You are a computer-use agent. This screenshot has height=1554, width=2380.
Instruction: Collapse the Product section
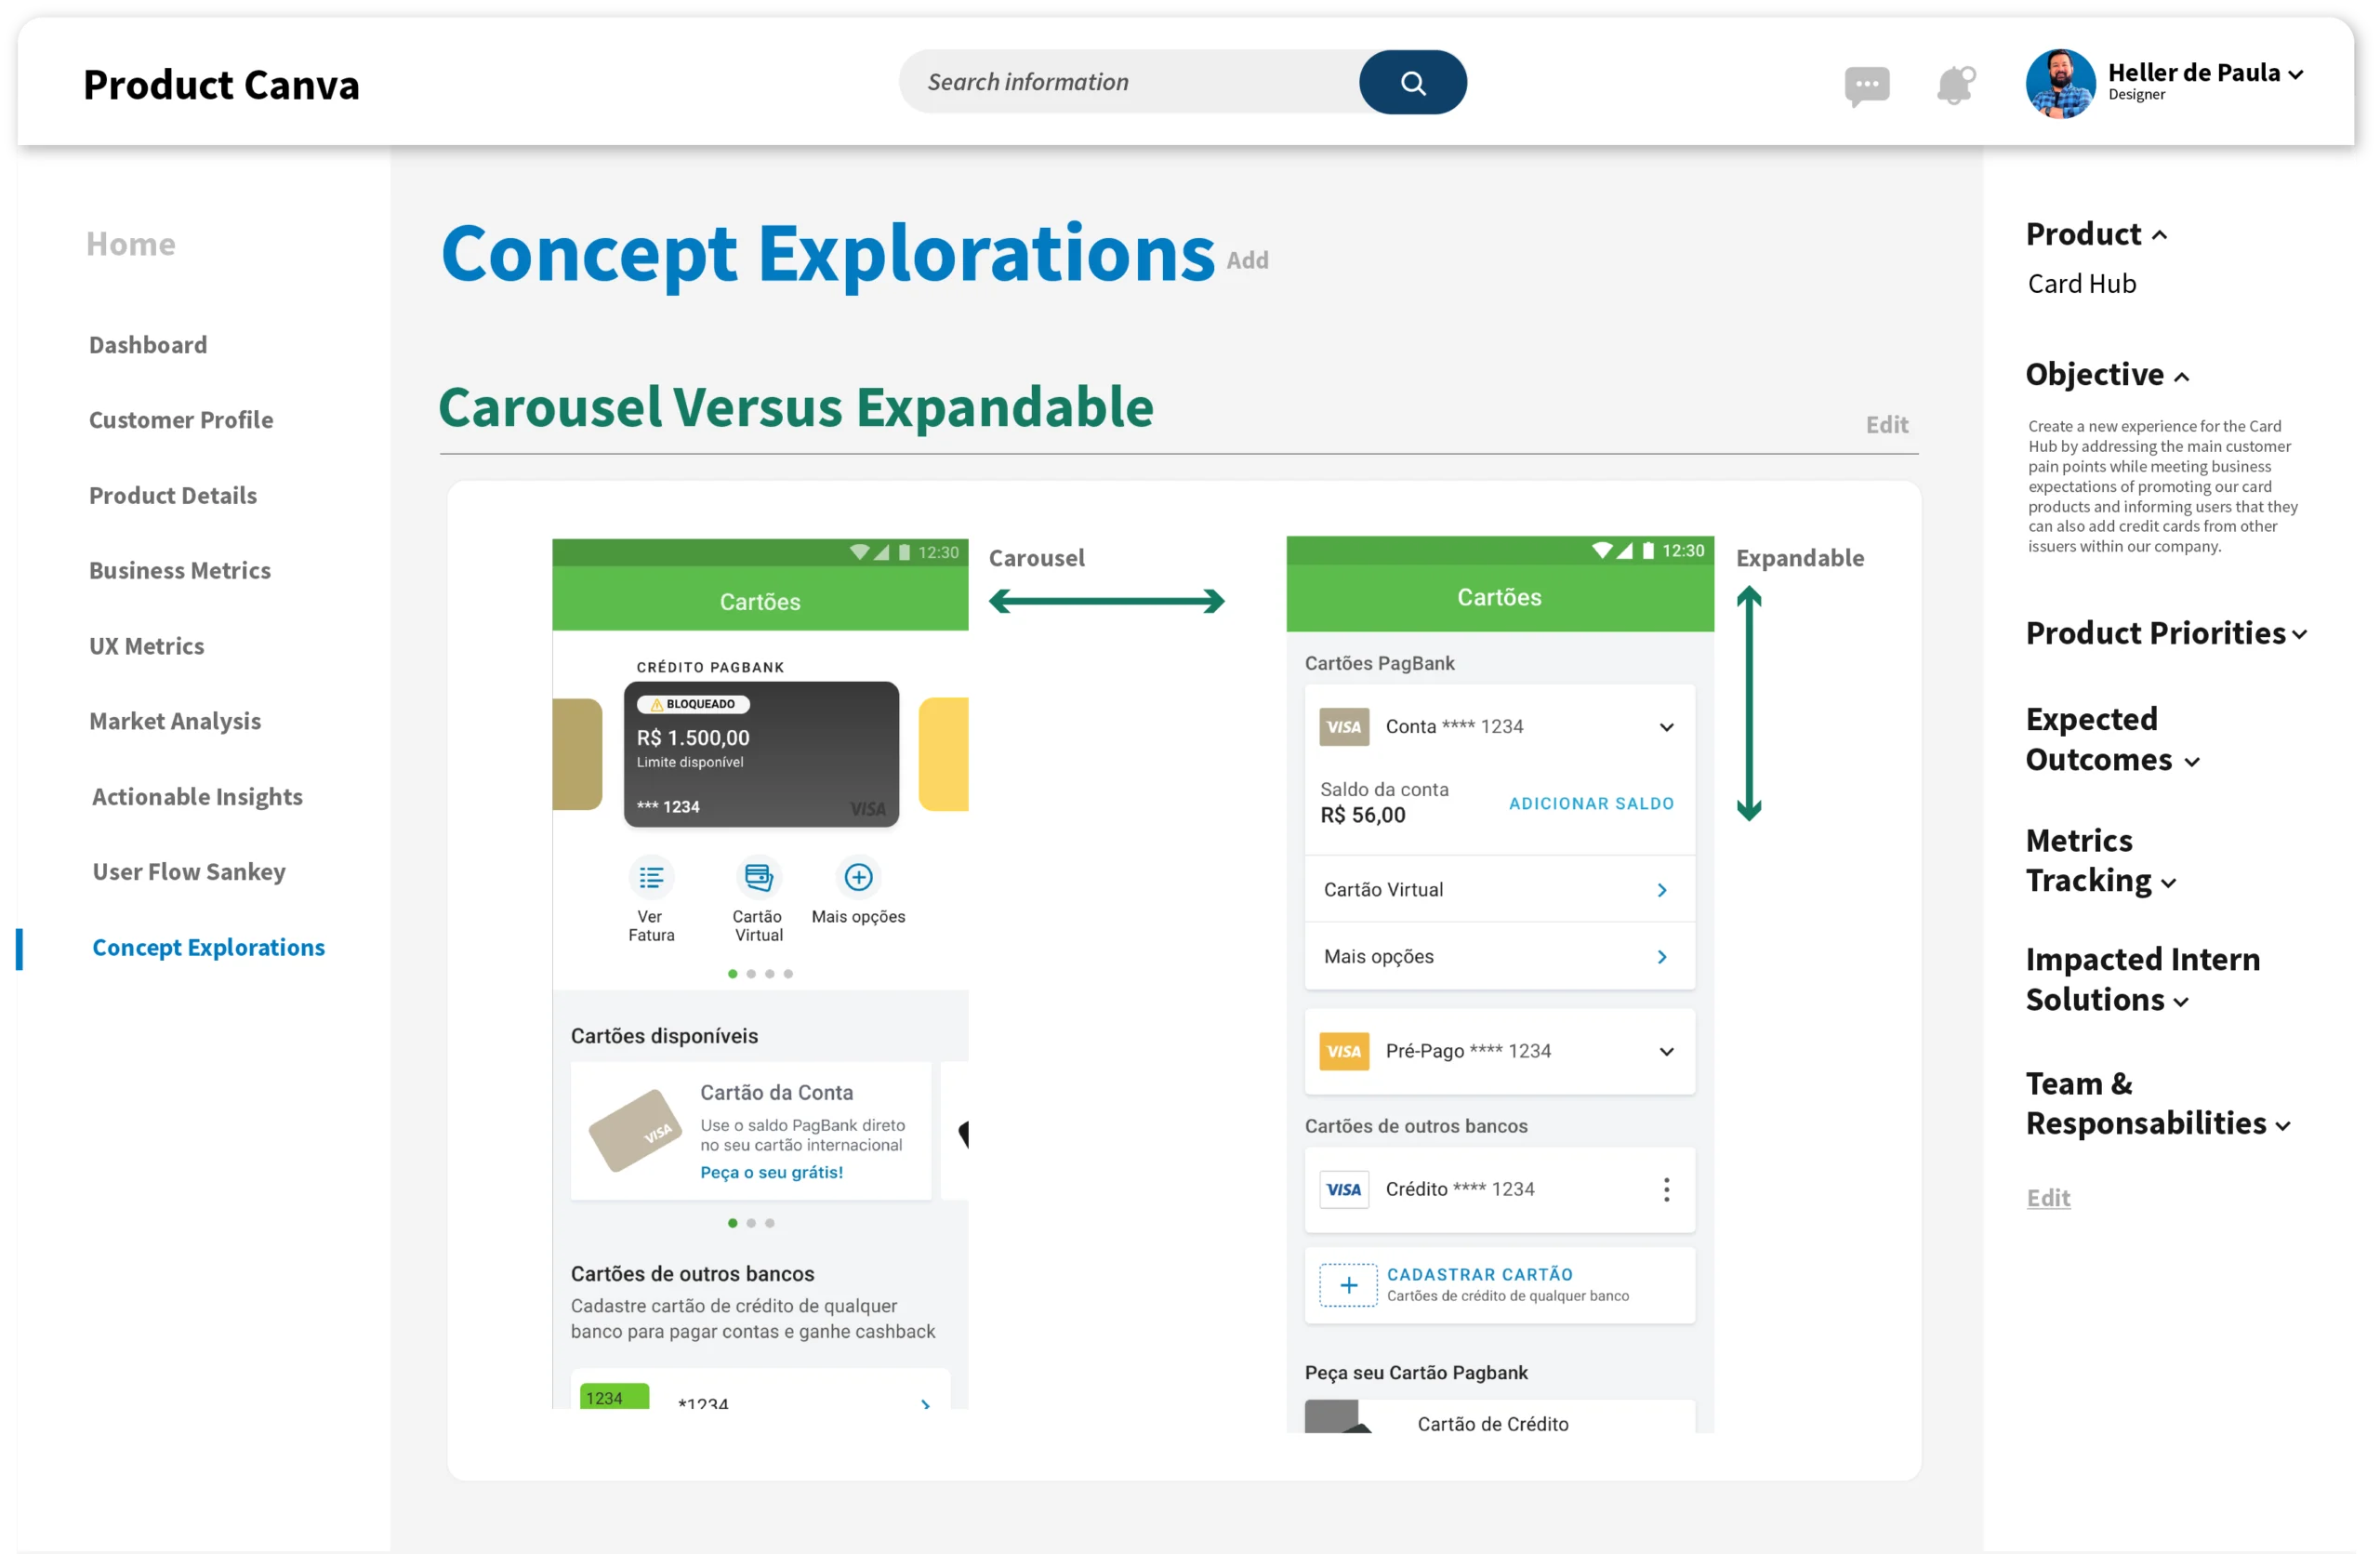2159,235
